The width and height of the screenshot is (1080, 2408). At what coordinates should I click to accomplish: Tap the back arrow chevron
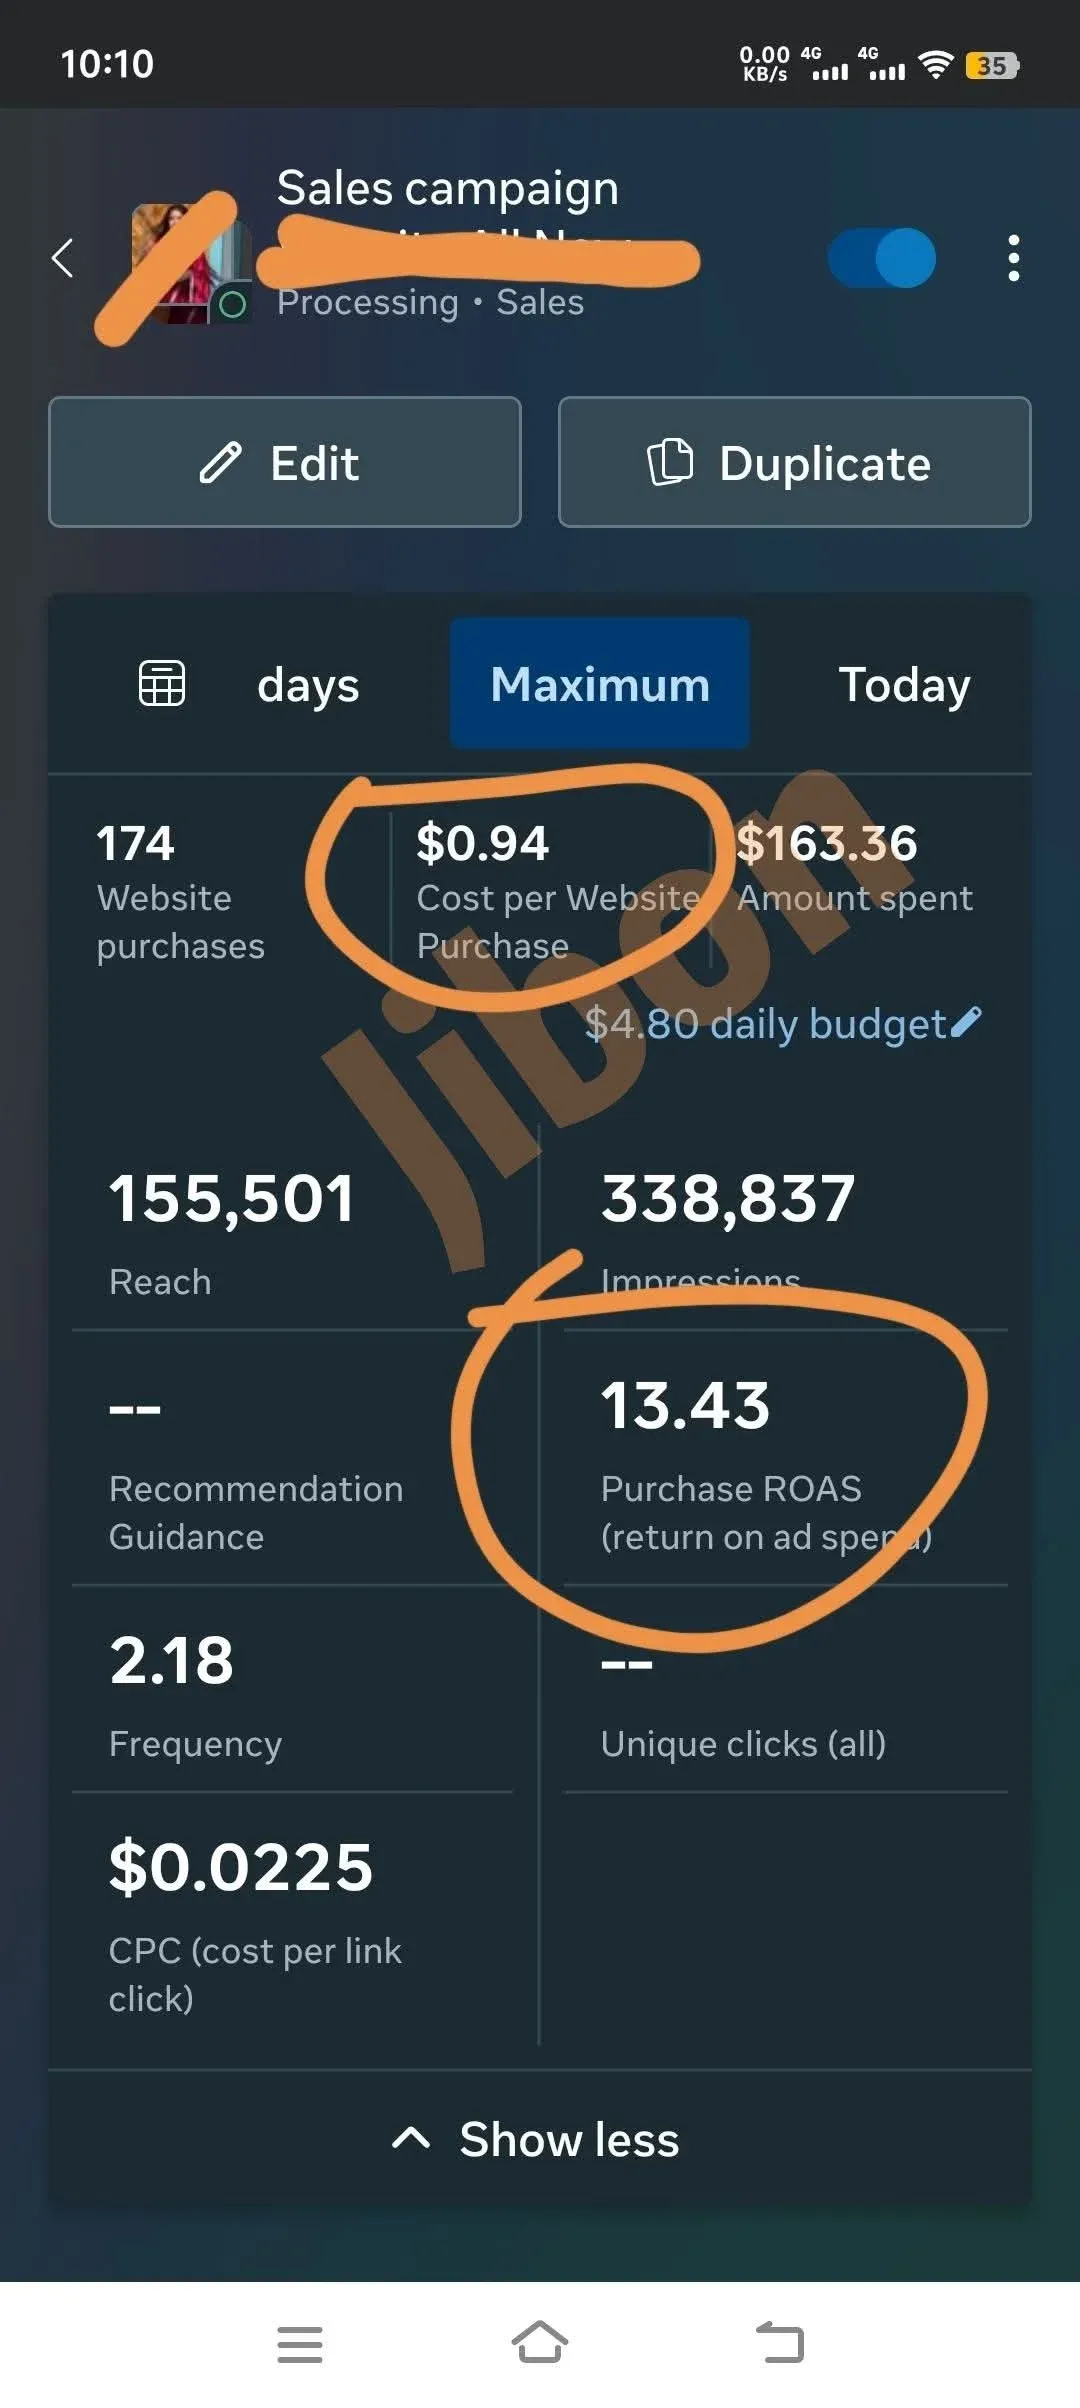pos(63,258)
